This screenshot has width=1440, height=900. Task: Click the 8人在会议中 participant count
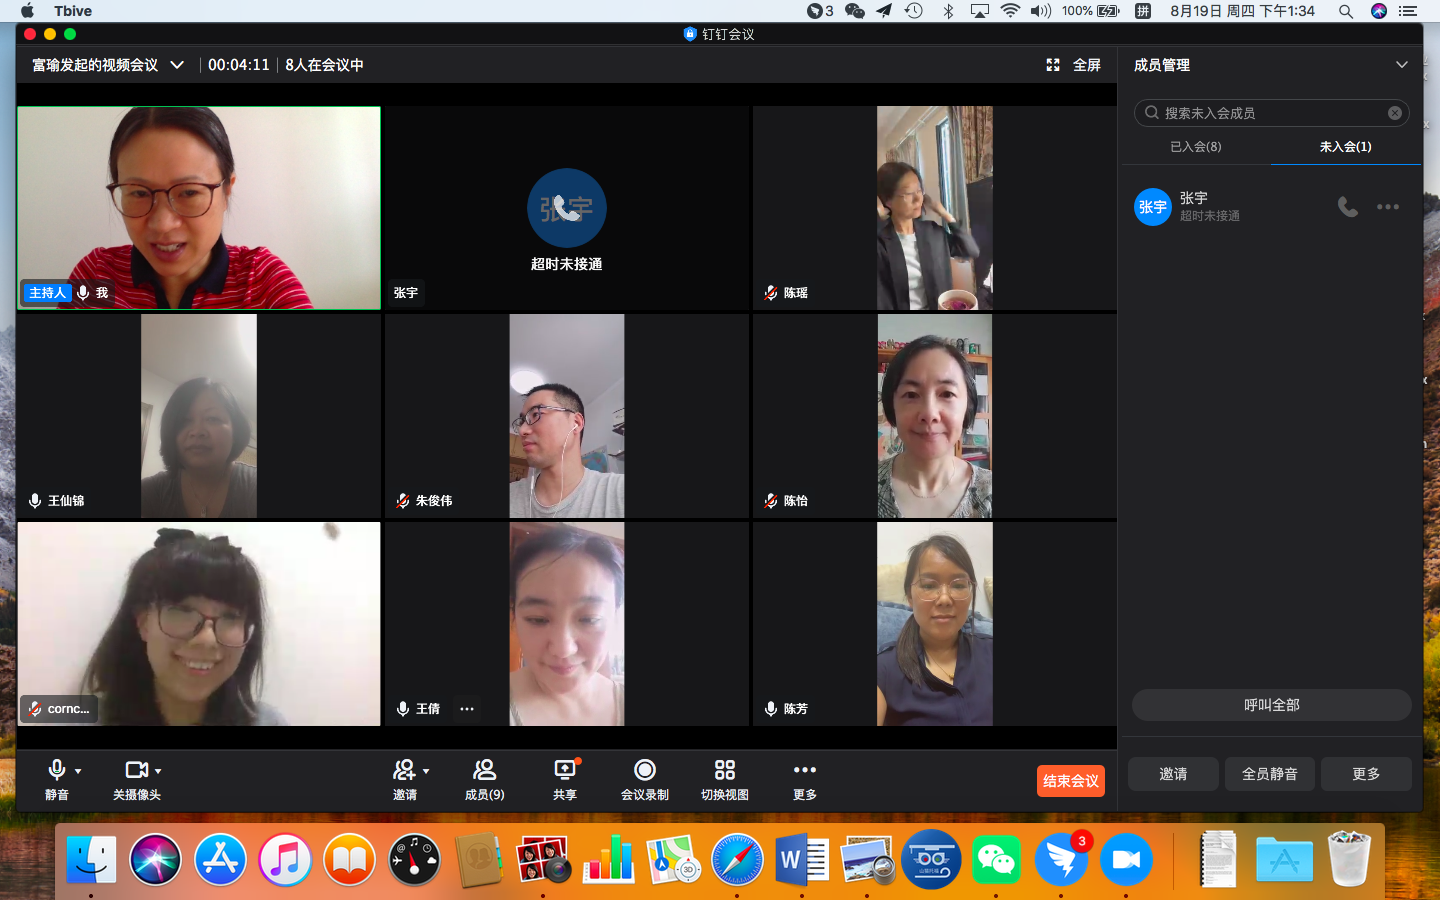pyautogui.click(x=324, y=65)
